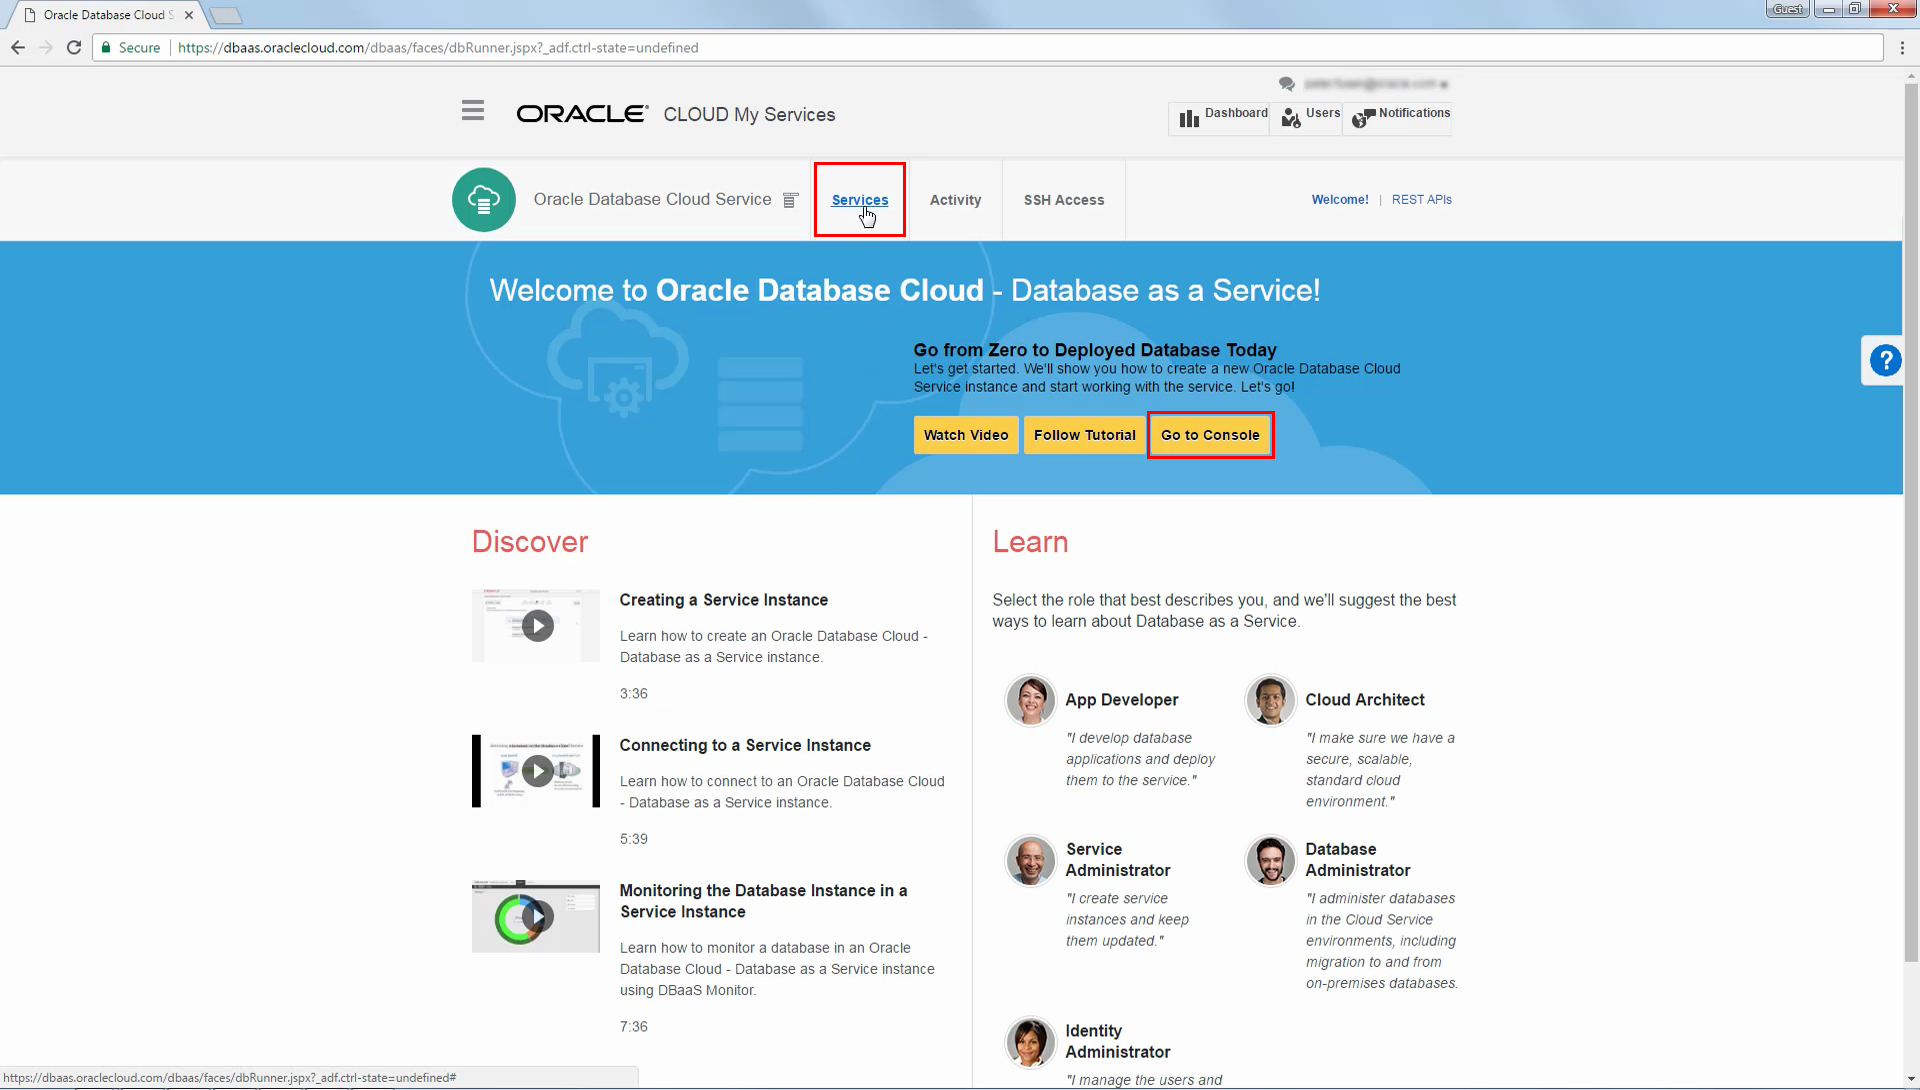This screenshot has height=1090, width=1920.
Task: Open the blue help question mark icon
Action: click(1885, 360)
